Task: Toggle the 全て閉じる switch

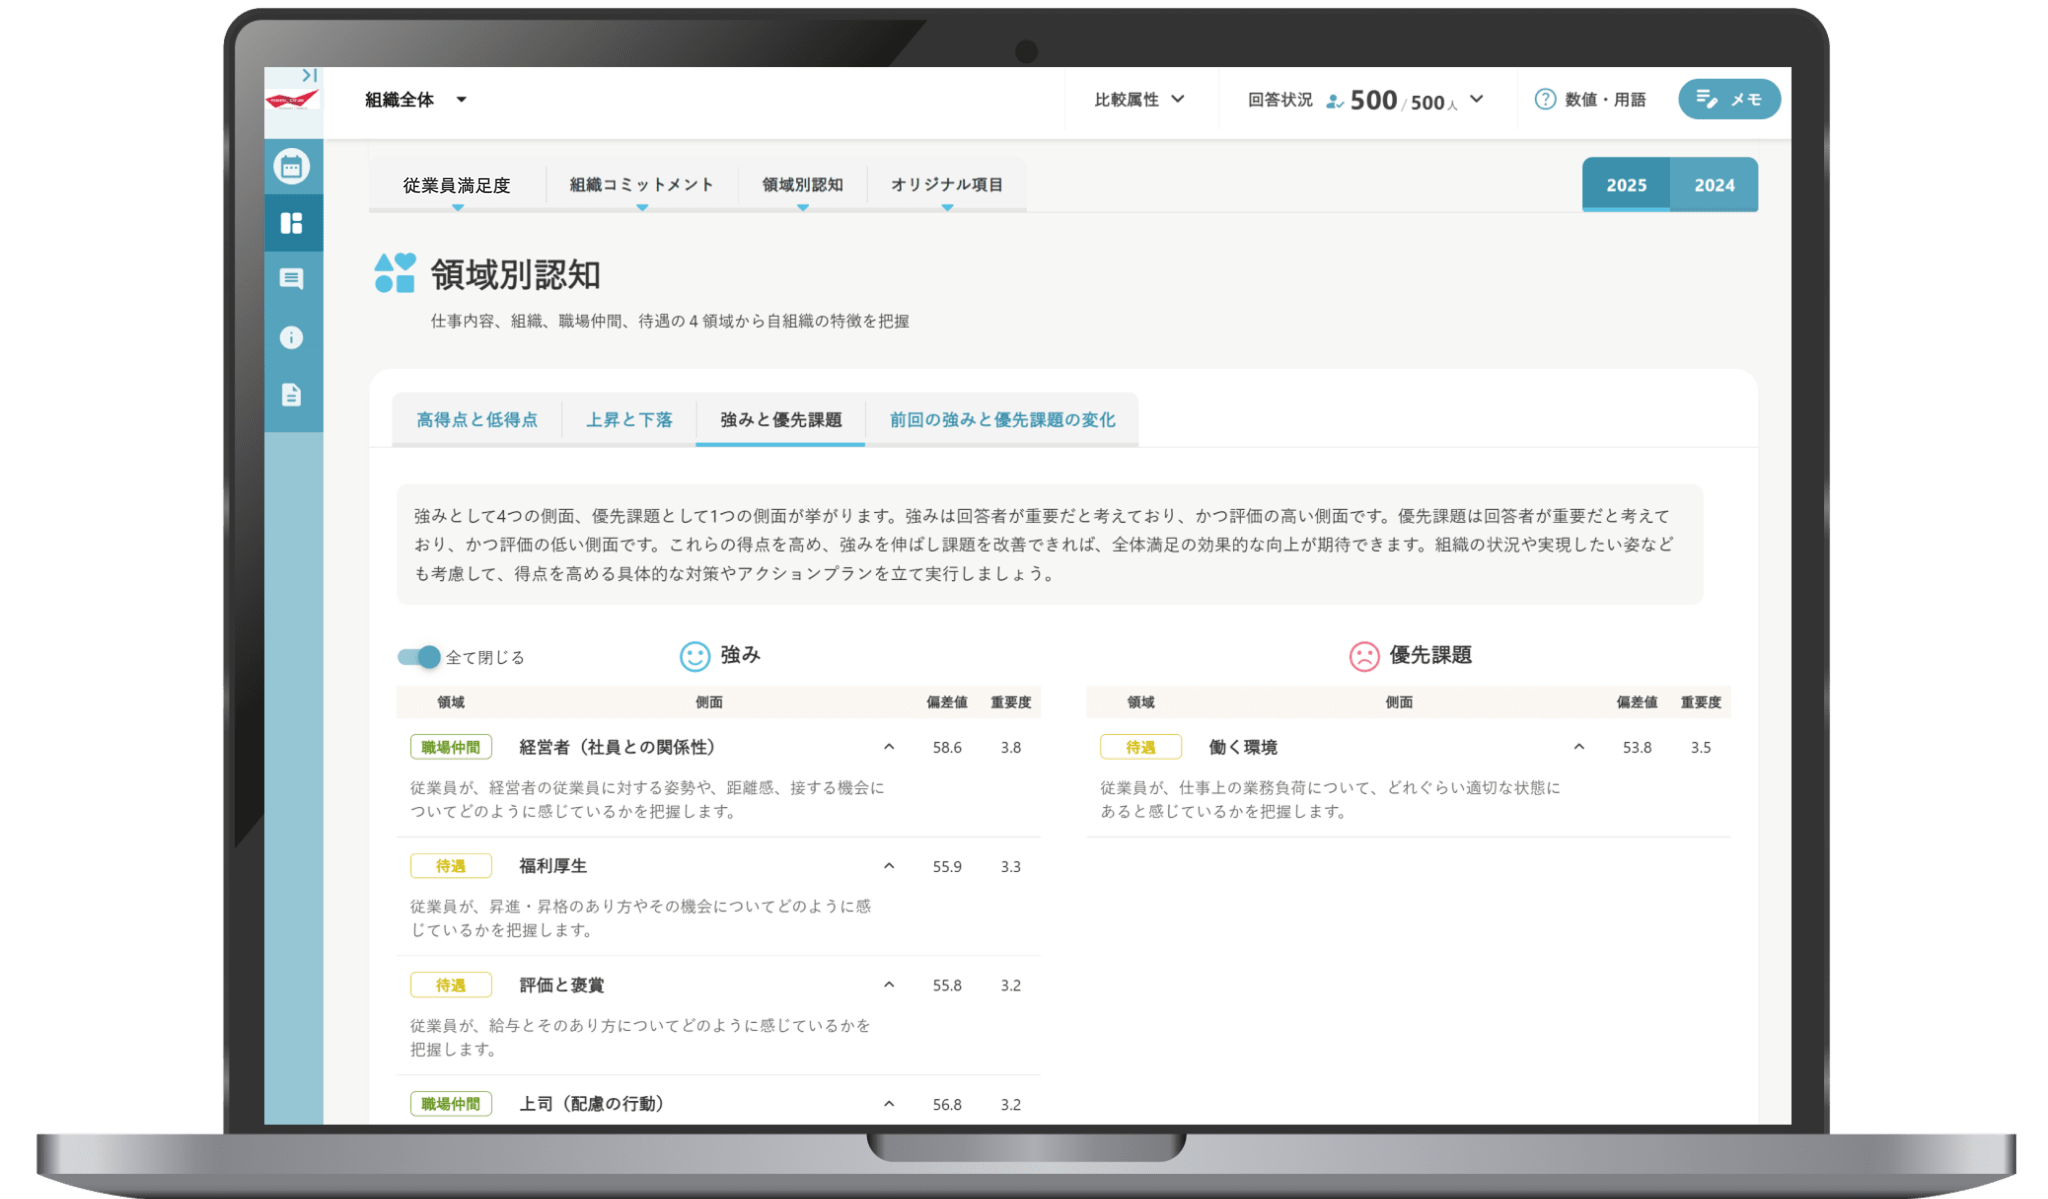Action: tap(417, 657)
